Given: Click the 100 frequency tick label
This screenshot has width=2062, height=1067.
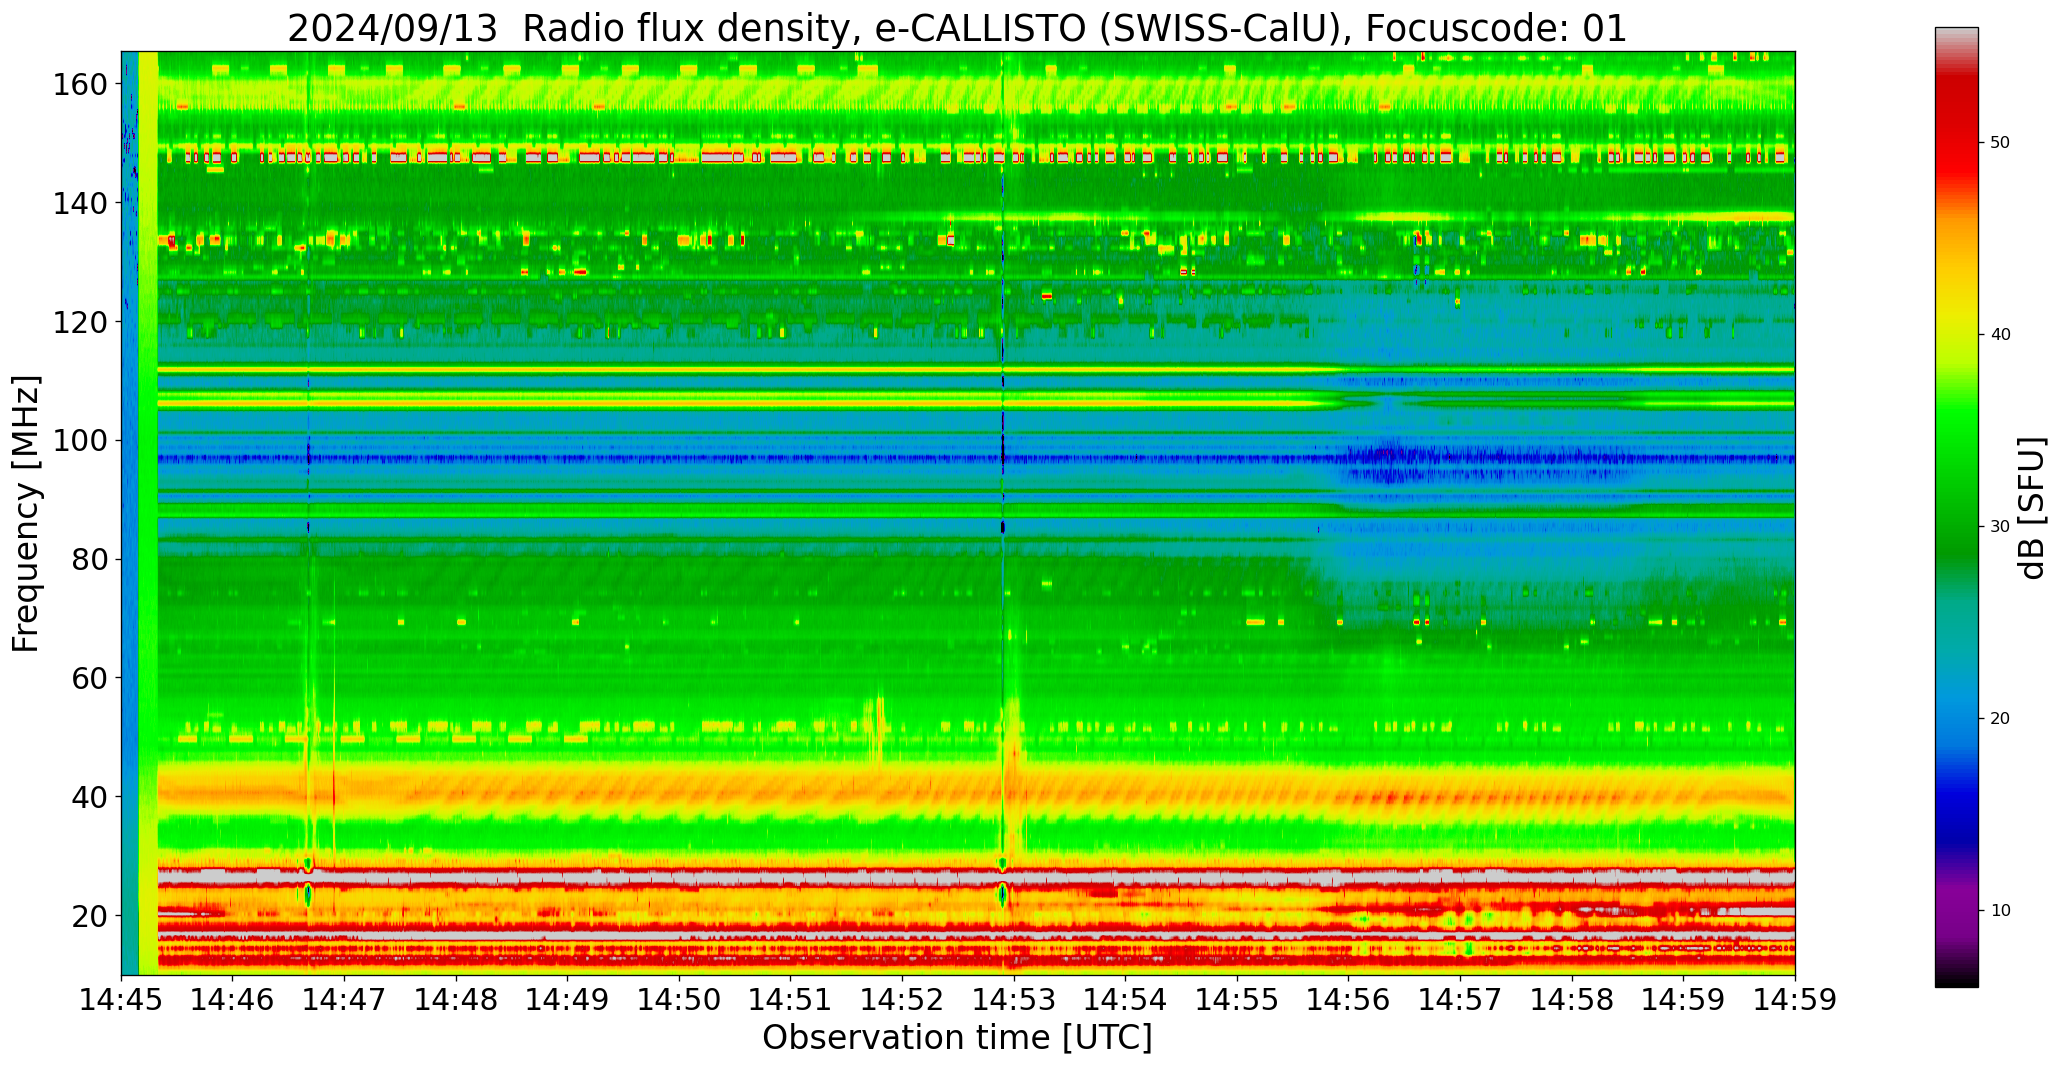Looking at the screenshot, I should click(x=79, y=441).
